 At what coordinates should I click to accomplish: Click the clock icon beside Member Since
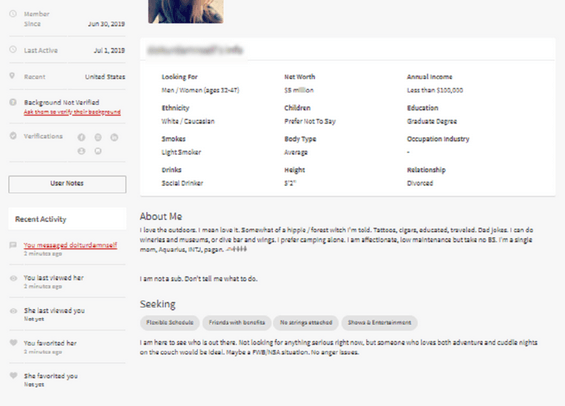(13, 14)
